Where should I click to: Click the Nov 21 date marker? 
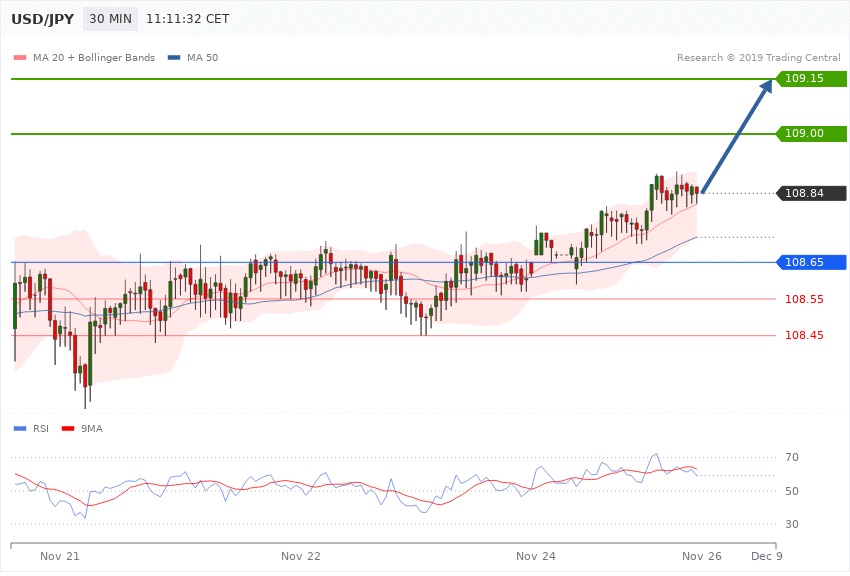click(x=60, y=554)
